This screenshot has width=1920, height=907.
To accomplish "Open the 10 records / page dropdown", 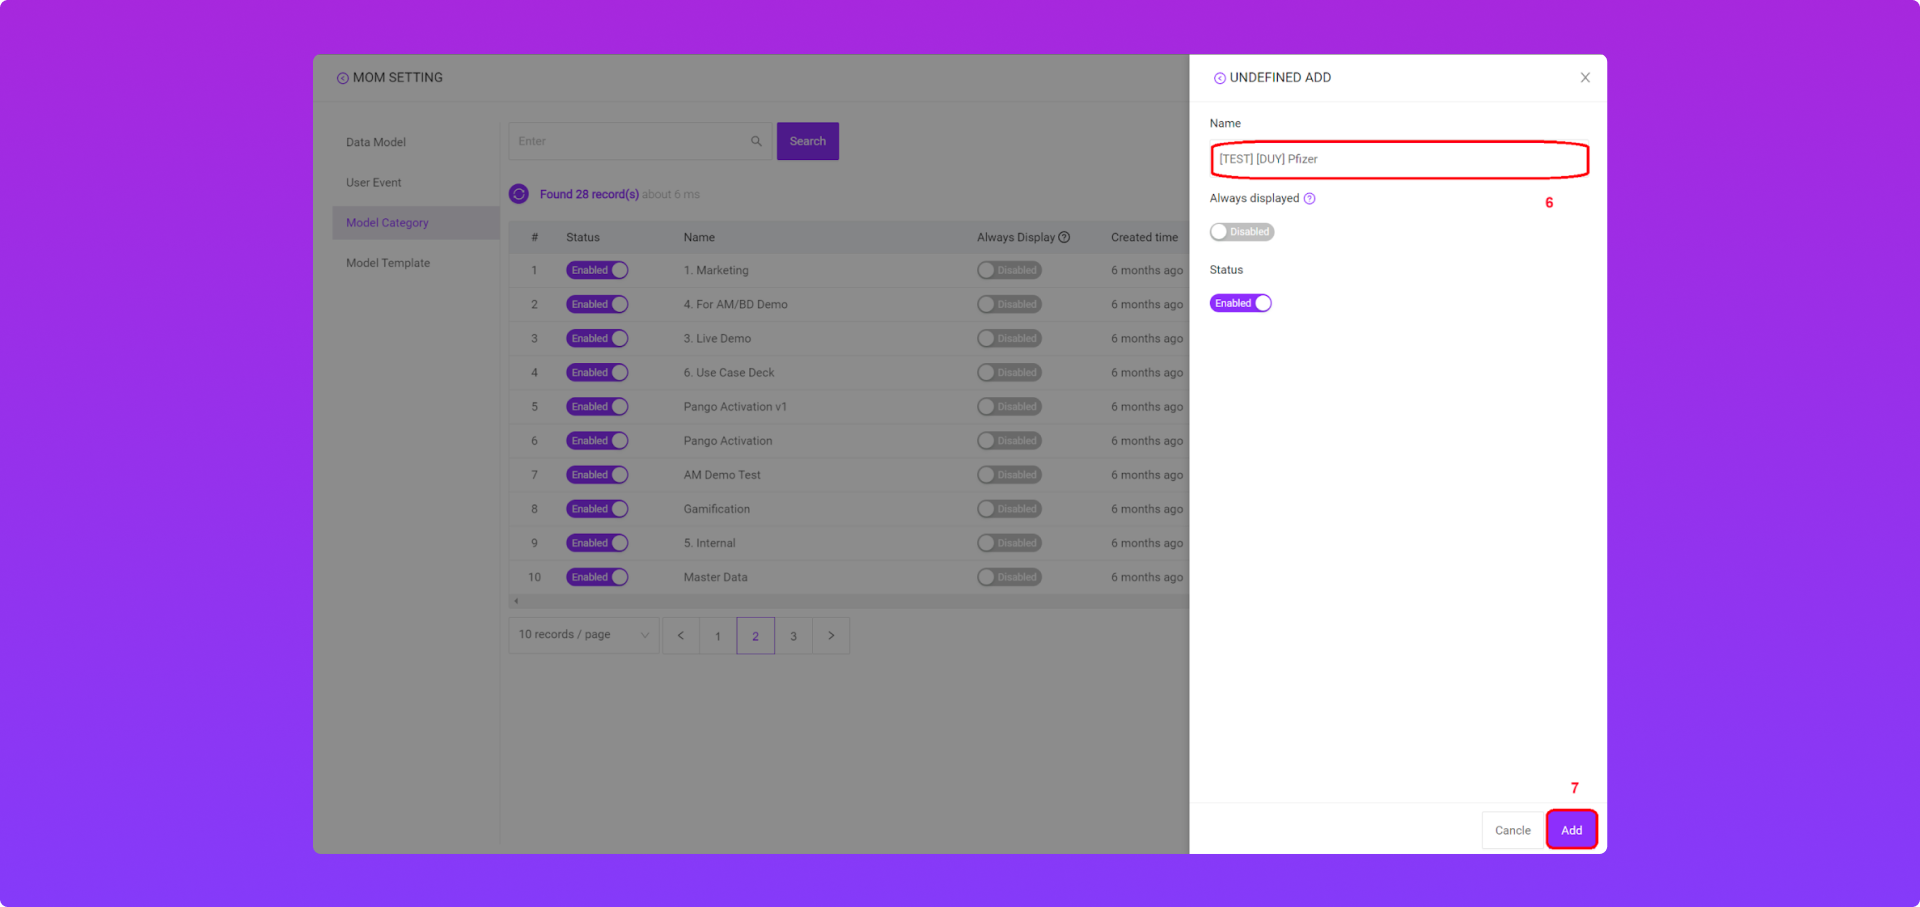I will (583, 635).
